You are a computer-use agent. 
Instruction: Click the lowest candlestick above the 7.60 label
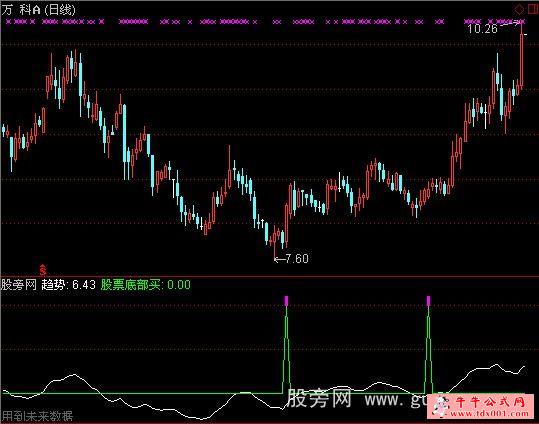274,240
